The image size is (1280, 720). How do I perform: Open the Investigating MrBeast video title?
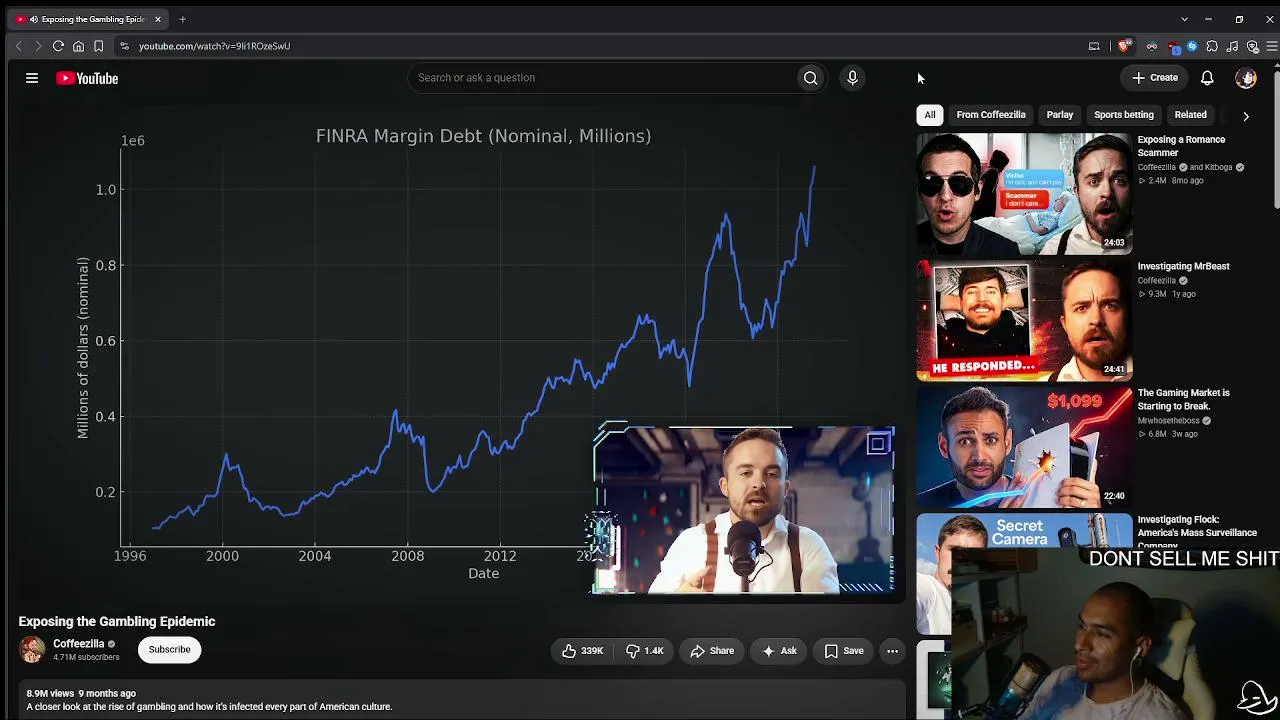pos(1183,267)
